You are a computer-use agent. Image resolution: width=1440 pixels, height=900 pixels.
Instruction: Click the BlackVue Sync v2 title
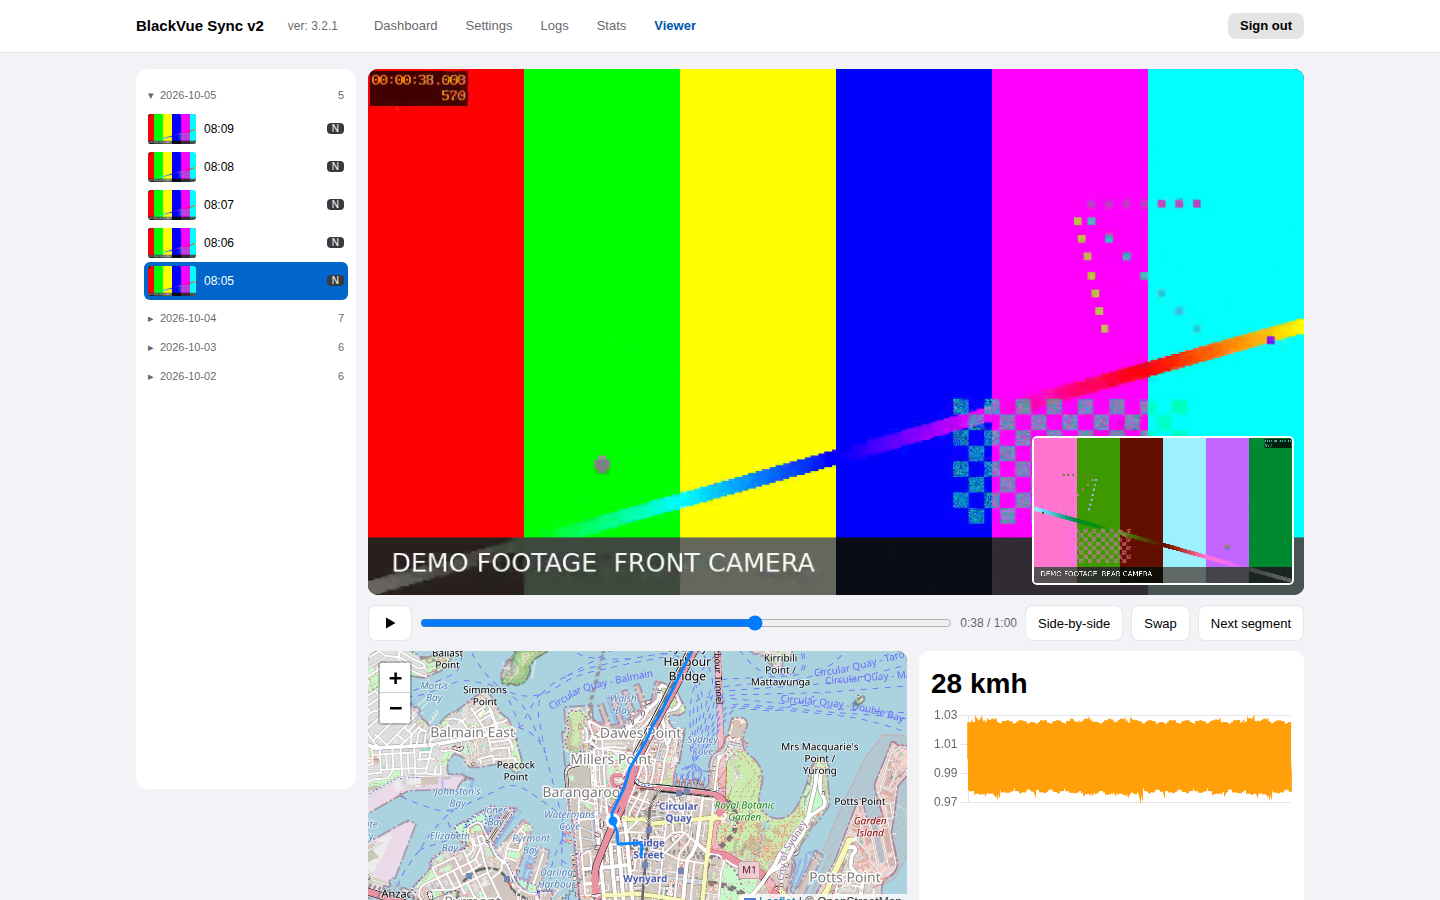200,26
